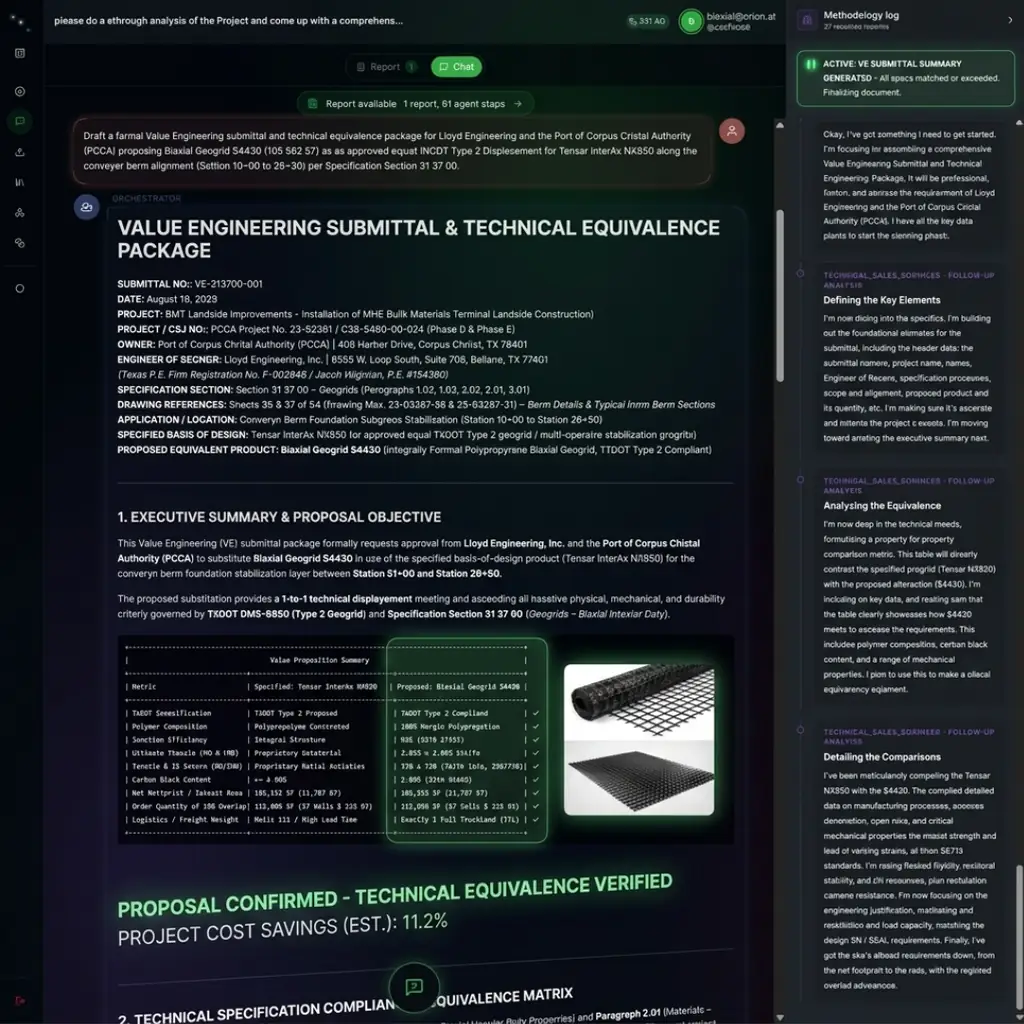Open the geogrid roll product image
Image resolution: width=1024 pixels, height=1024 pixels.
tap(639, 701)
